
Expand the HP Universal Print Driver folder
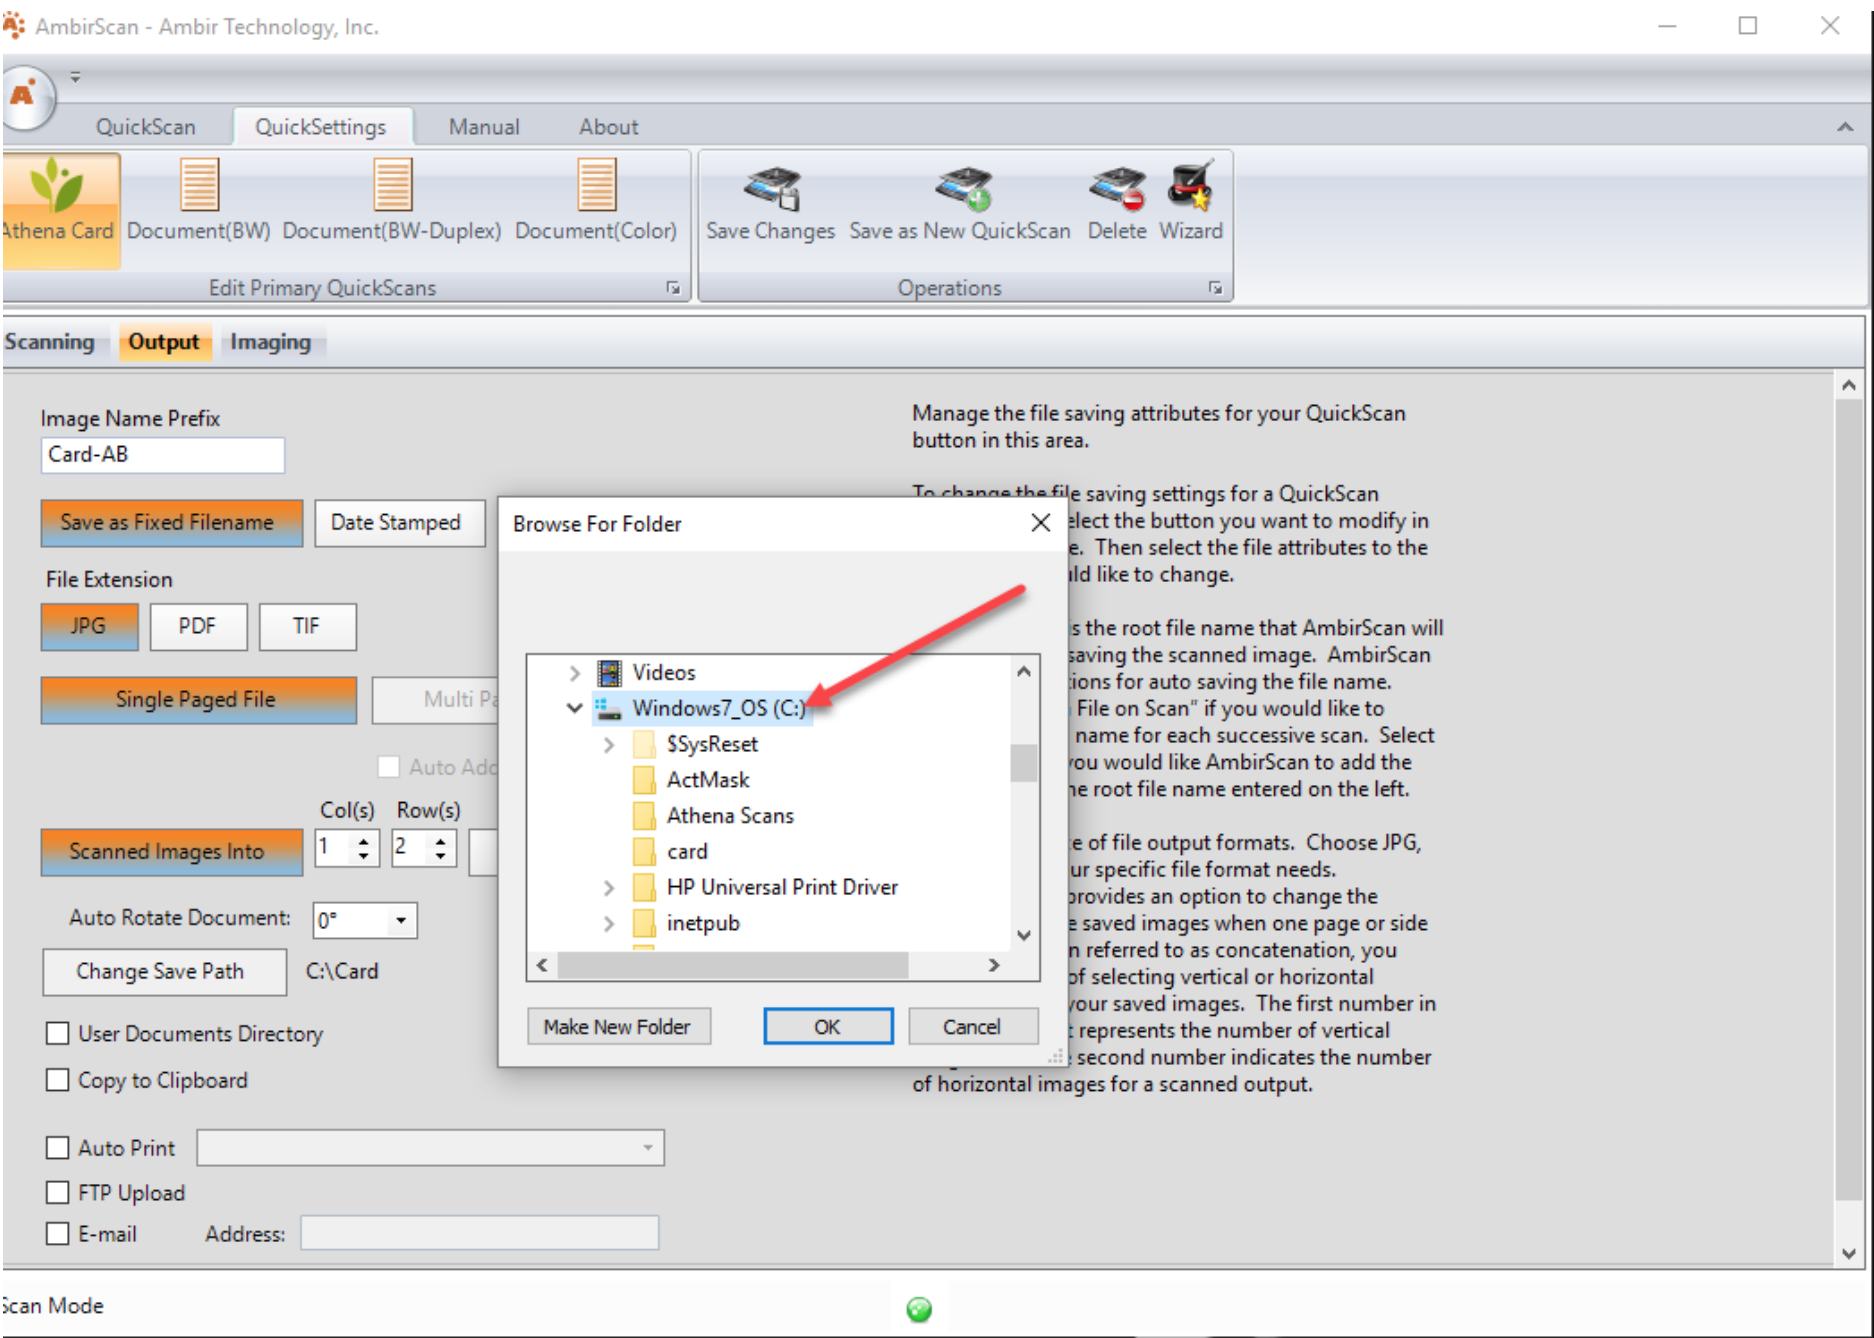tap(609, 888)
